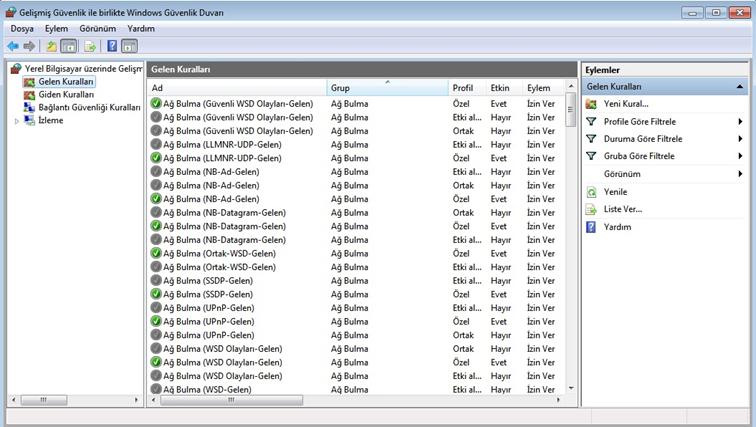Image resolution: width=756 pixels, height=427 pixels.
Task: Click the Up one level folder icon
Action: 51,46
